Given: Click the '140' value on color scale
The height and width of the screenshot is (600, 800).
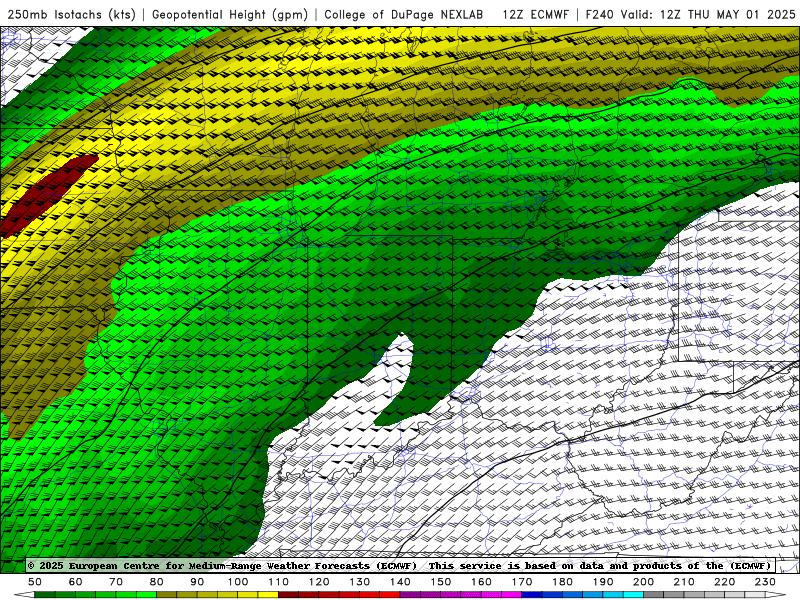Looking at the screenshot, I should [400, 582].
